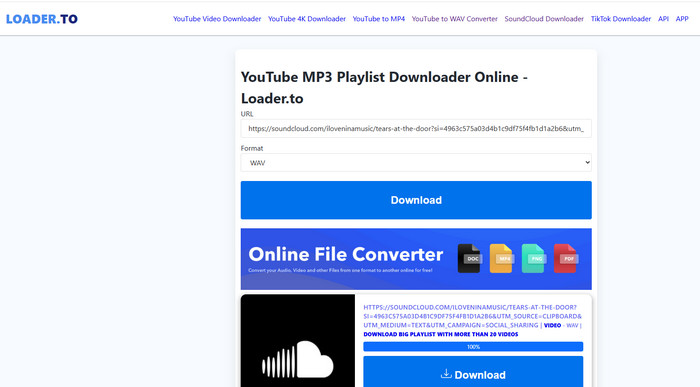Click the result card Download button with arrow
The height and width of the screenshot is (387, 700).
473,372
